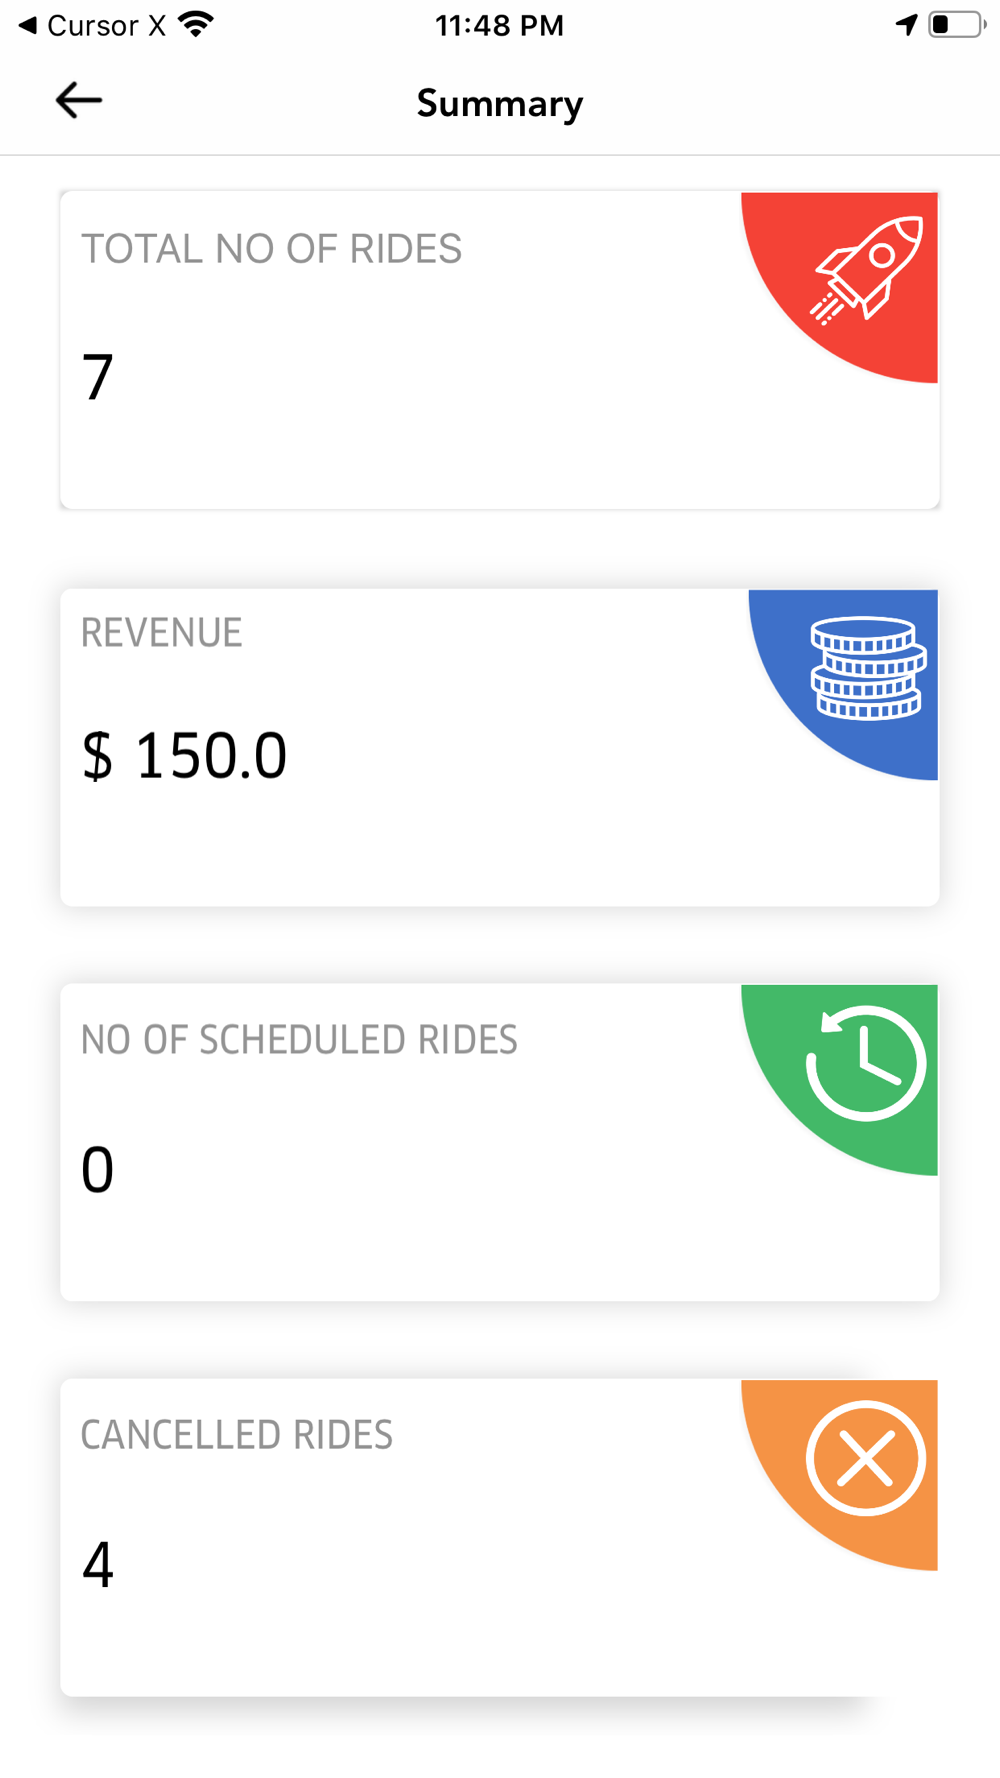Tap the $ 150.0 revenue amount
Screen dimensions: 1000x1778
point(184,755)
